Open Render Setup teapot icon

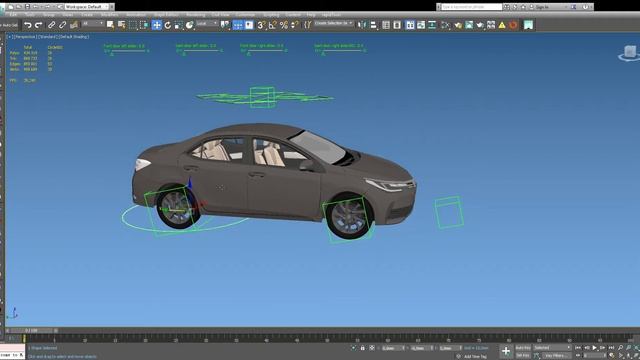tap(458, 25)
